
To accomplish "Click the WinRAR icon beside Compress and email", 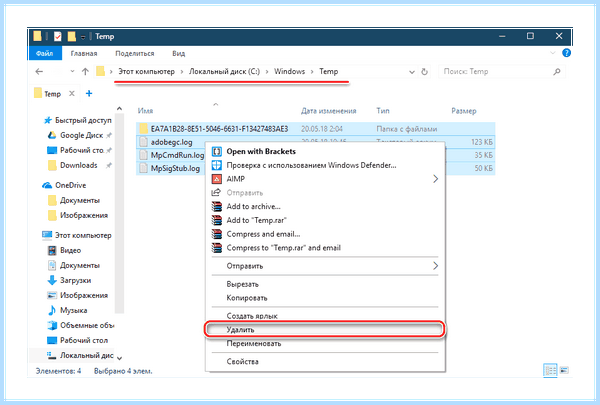I will (x=217, y=234).
